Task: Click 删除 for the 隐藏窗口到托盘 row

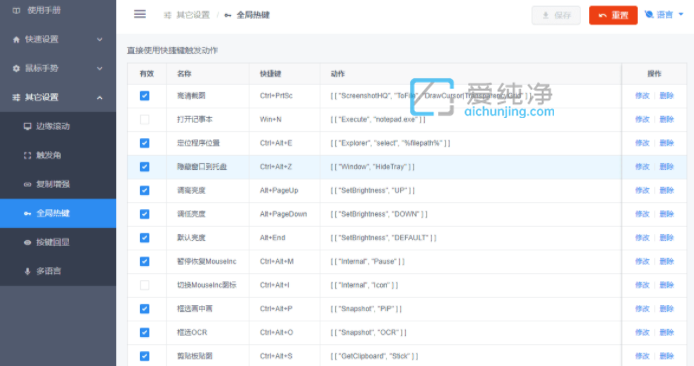Action: [x=667, y=167]
